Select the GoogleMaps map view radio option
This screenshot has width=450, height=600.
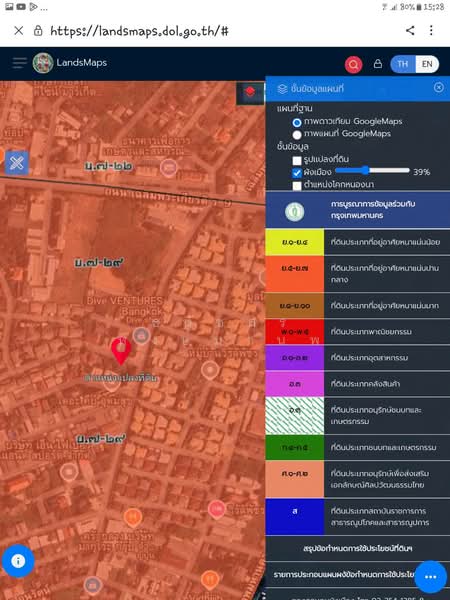pyautogui.click(x=297, y=135)
